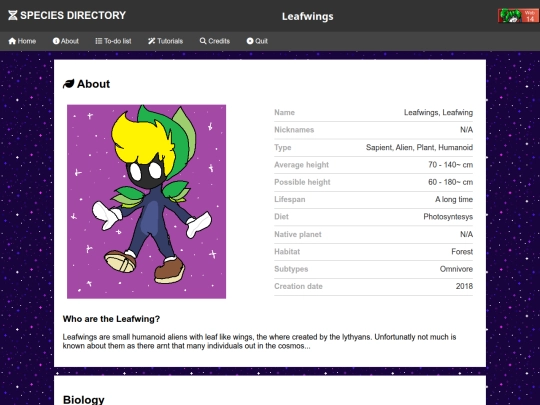
Task: Open the Leafwing character illustration
Action: tap(146, 201)
